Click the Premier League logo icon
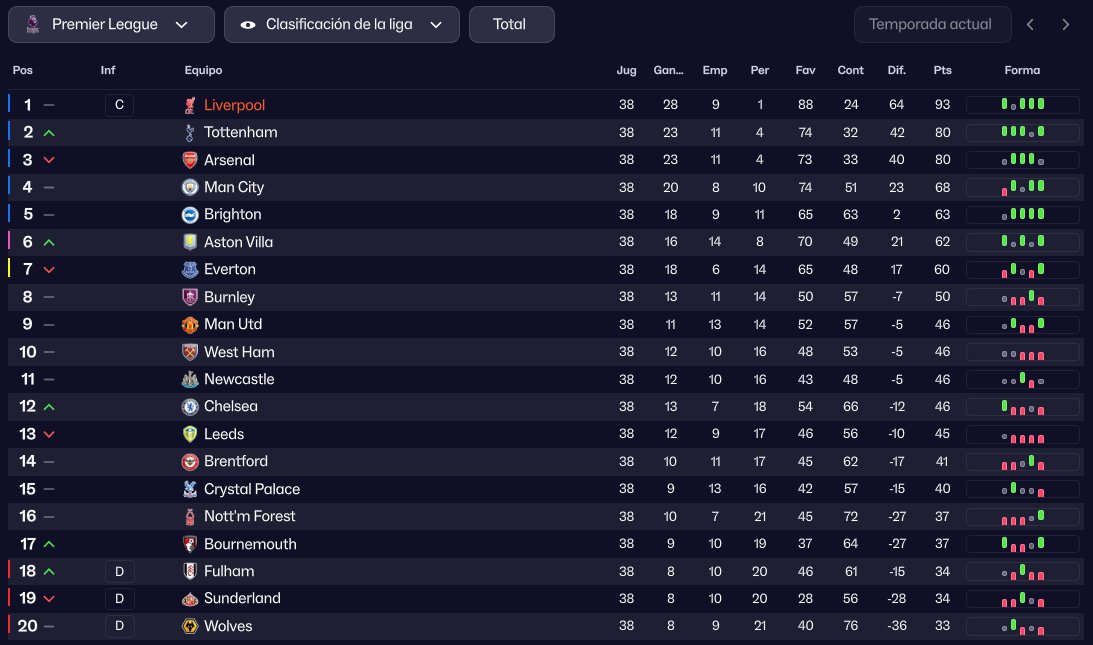Screen dimensions: 1093x645 (32, 24)
